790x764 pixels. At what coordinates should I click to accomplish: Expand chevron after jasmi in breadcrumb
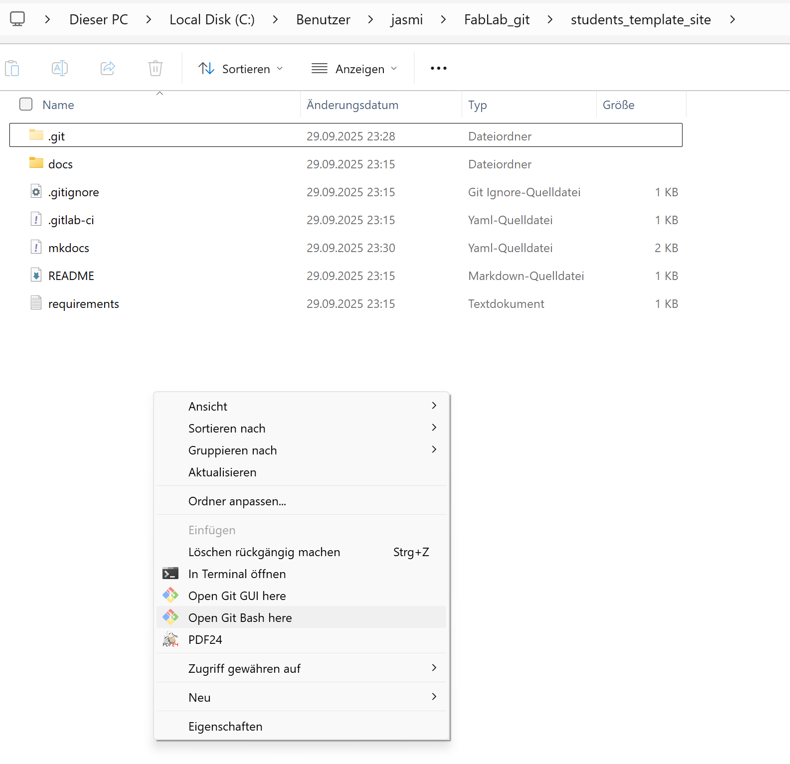point(443,20)
